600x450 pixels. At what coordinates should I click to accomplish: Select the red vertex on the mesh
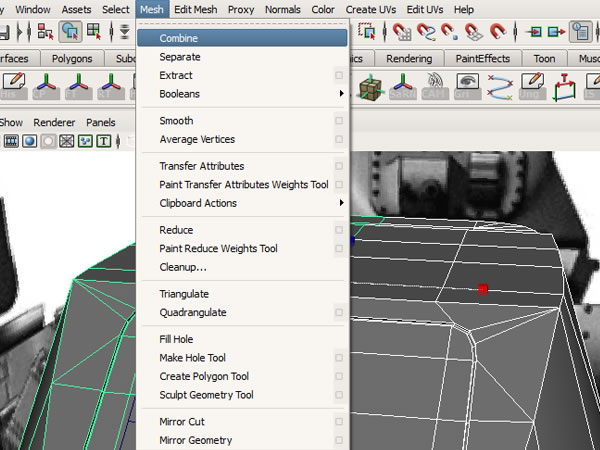pyautogui.click(x=482, y=289)
